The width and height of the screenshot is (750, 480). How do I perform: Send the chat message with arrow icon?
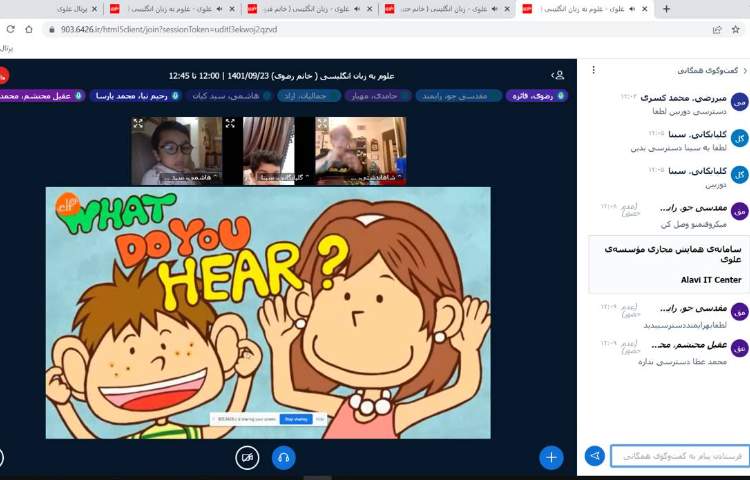pos(594,456)
